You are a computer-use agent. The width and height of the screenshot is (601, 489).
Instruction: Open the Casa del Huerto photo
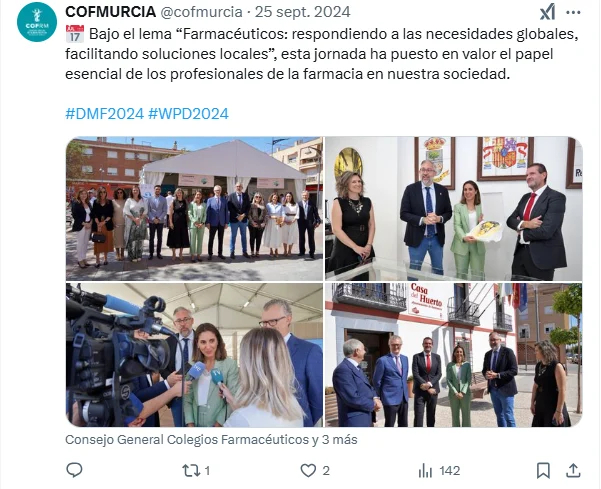[x=453, y=355]
